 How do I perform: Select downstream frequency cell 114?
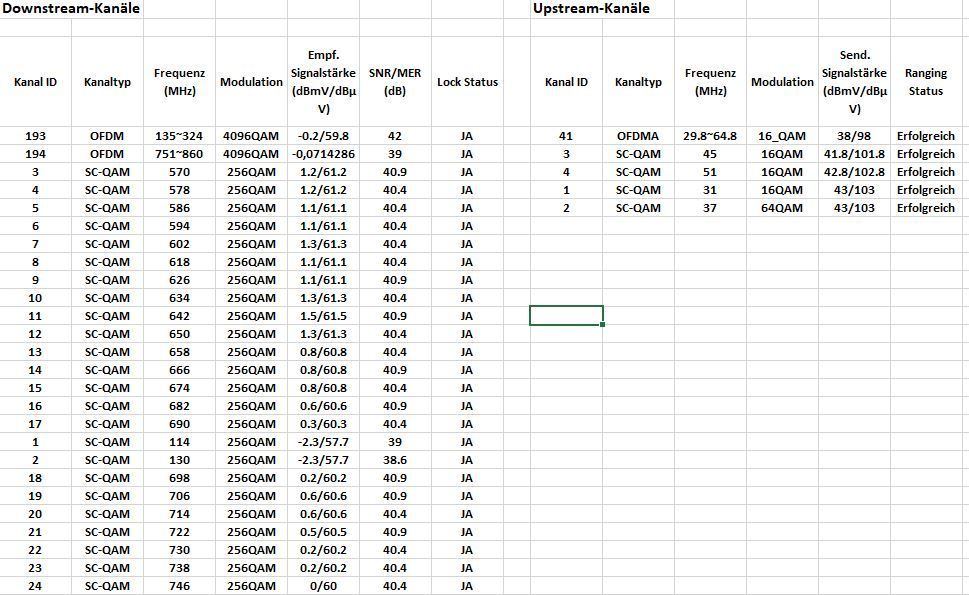(179, 442)
